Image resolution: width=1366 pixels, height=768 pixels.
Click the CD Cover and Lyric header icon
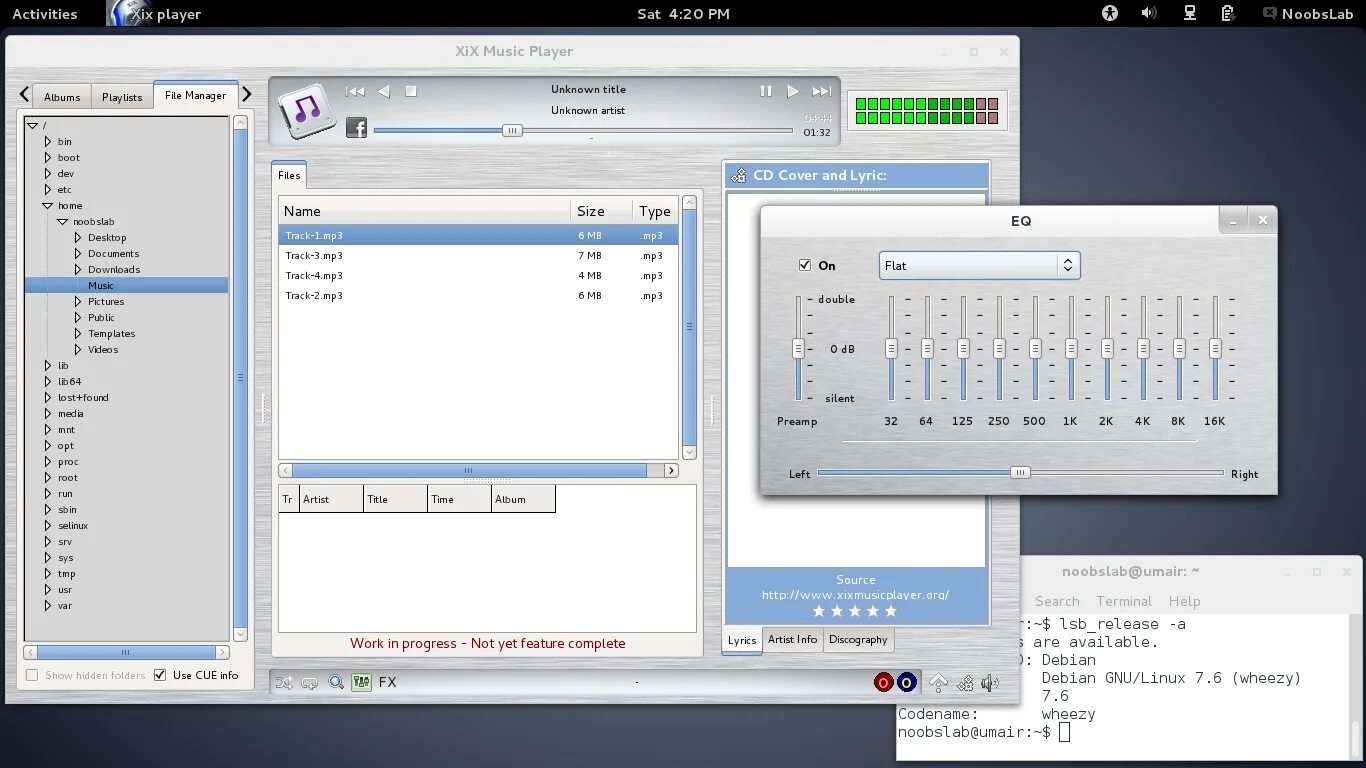(x=738, y=175)
